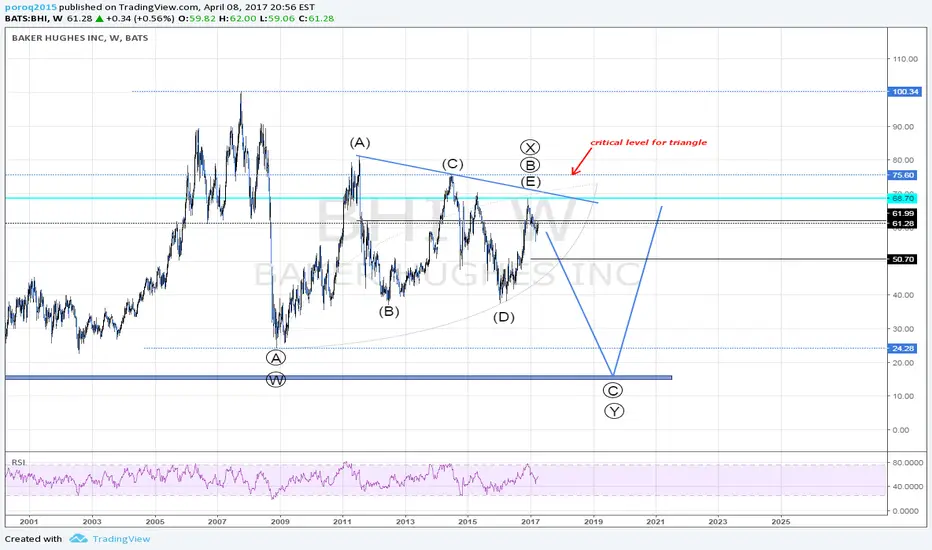932x550 pixels.
Task: Click the (A) wave label near 2011
Action: [360, 143]
